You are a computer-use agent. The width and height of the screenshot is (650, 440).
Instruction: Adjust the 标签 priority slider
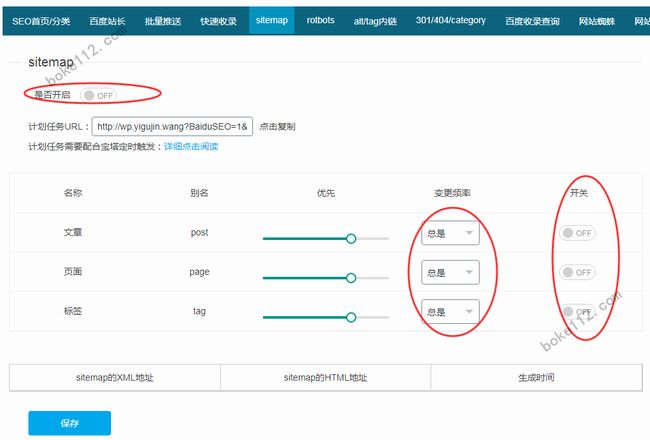coord(326,317)
